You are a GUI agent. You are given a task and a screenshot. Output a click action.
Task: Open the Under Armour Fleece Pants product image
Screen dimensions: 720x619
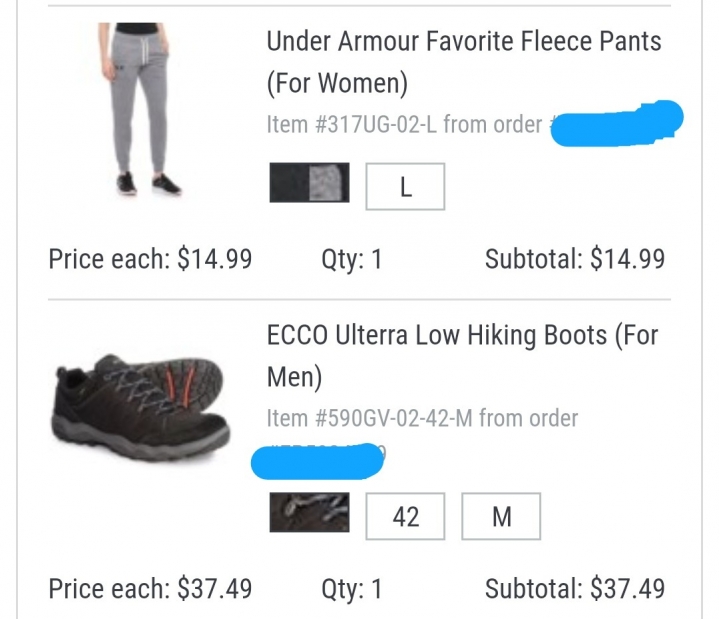[x=140, y=110]
